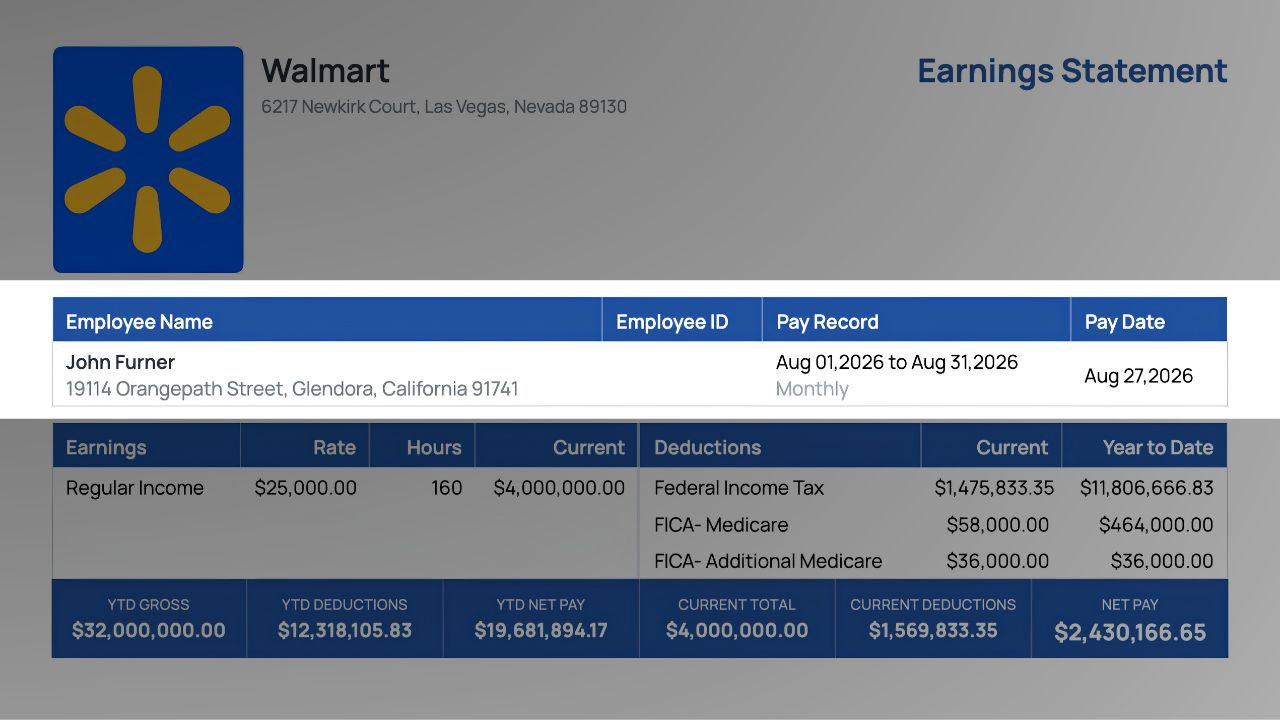Viewport: 1280px width, 720px height.
Task: Select employee name John Furner
Action: [120, 362]
